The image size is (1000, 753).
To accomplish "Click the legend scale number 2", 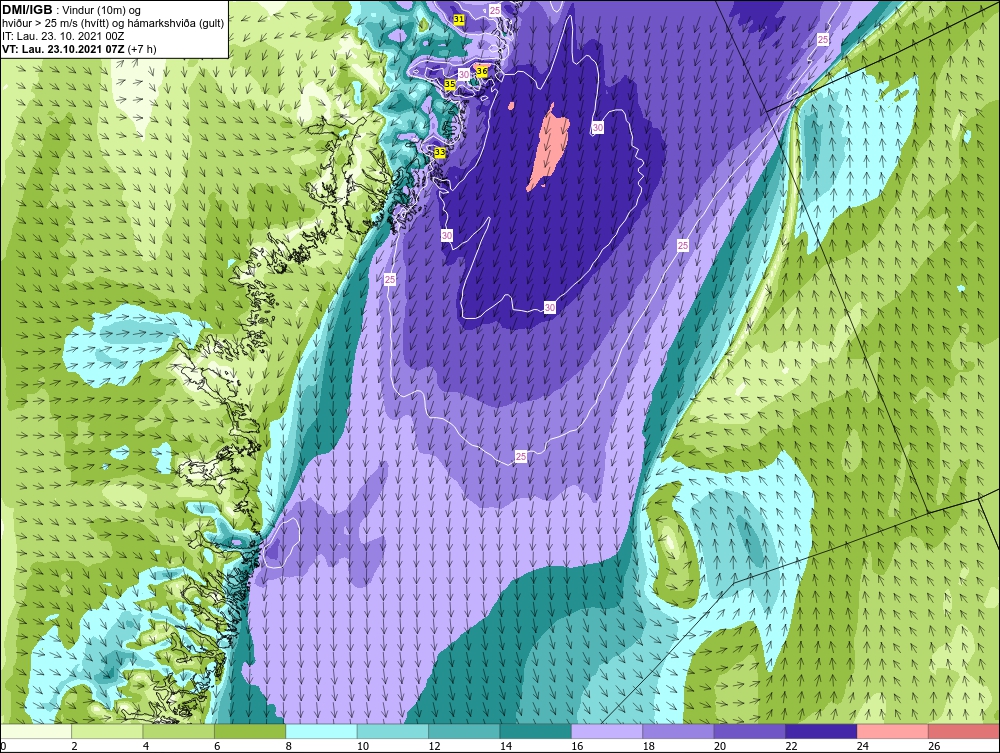I will pos(75,746).
